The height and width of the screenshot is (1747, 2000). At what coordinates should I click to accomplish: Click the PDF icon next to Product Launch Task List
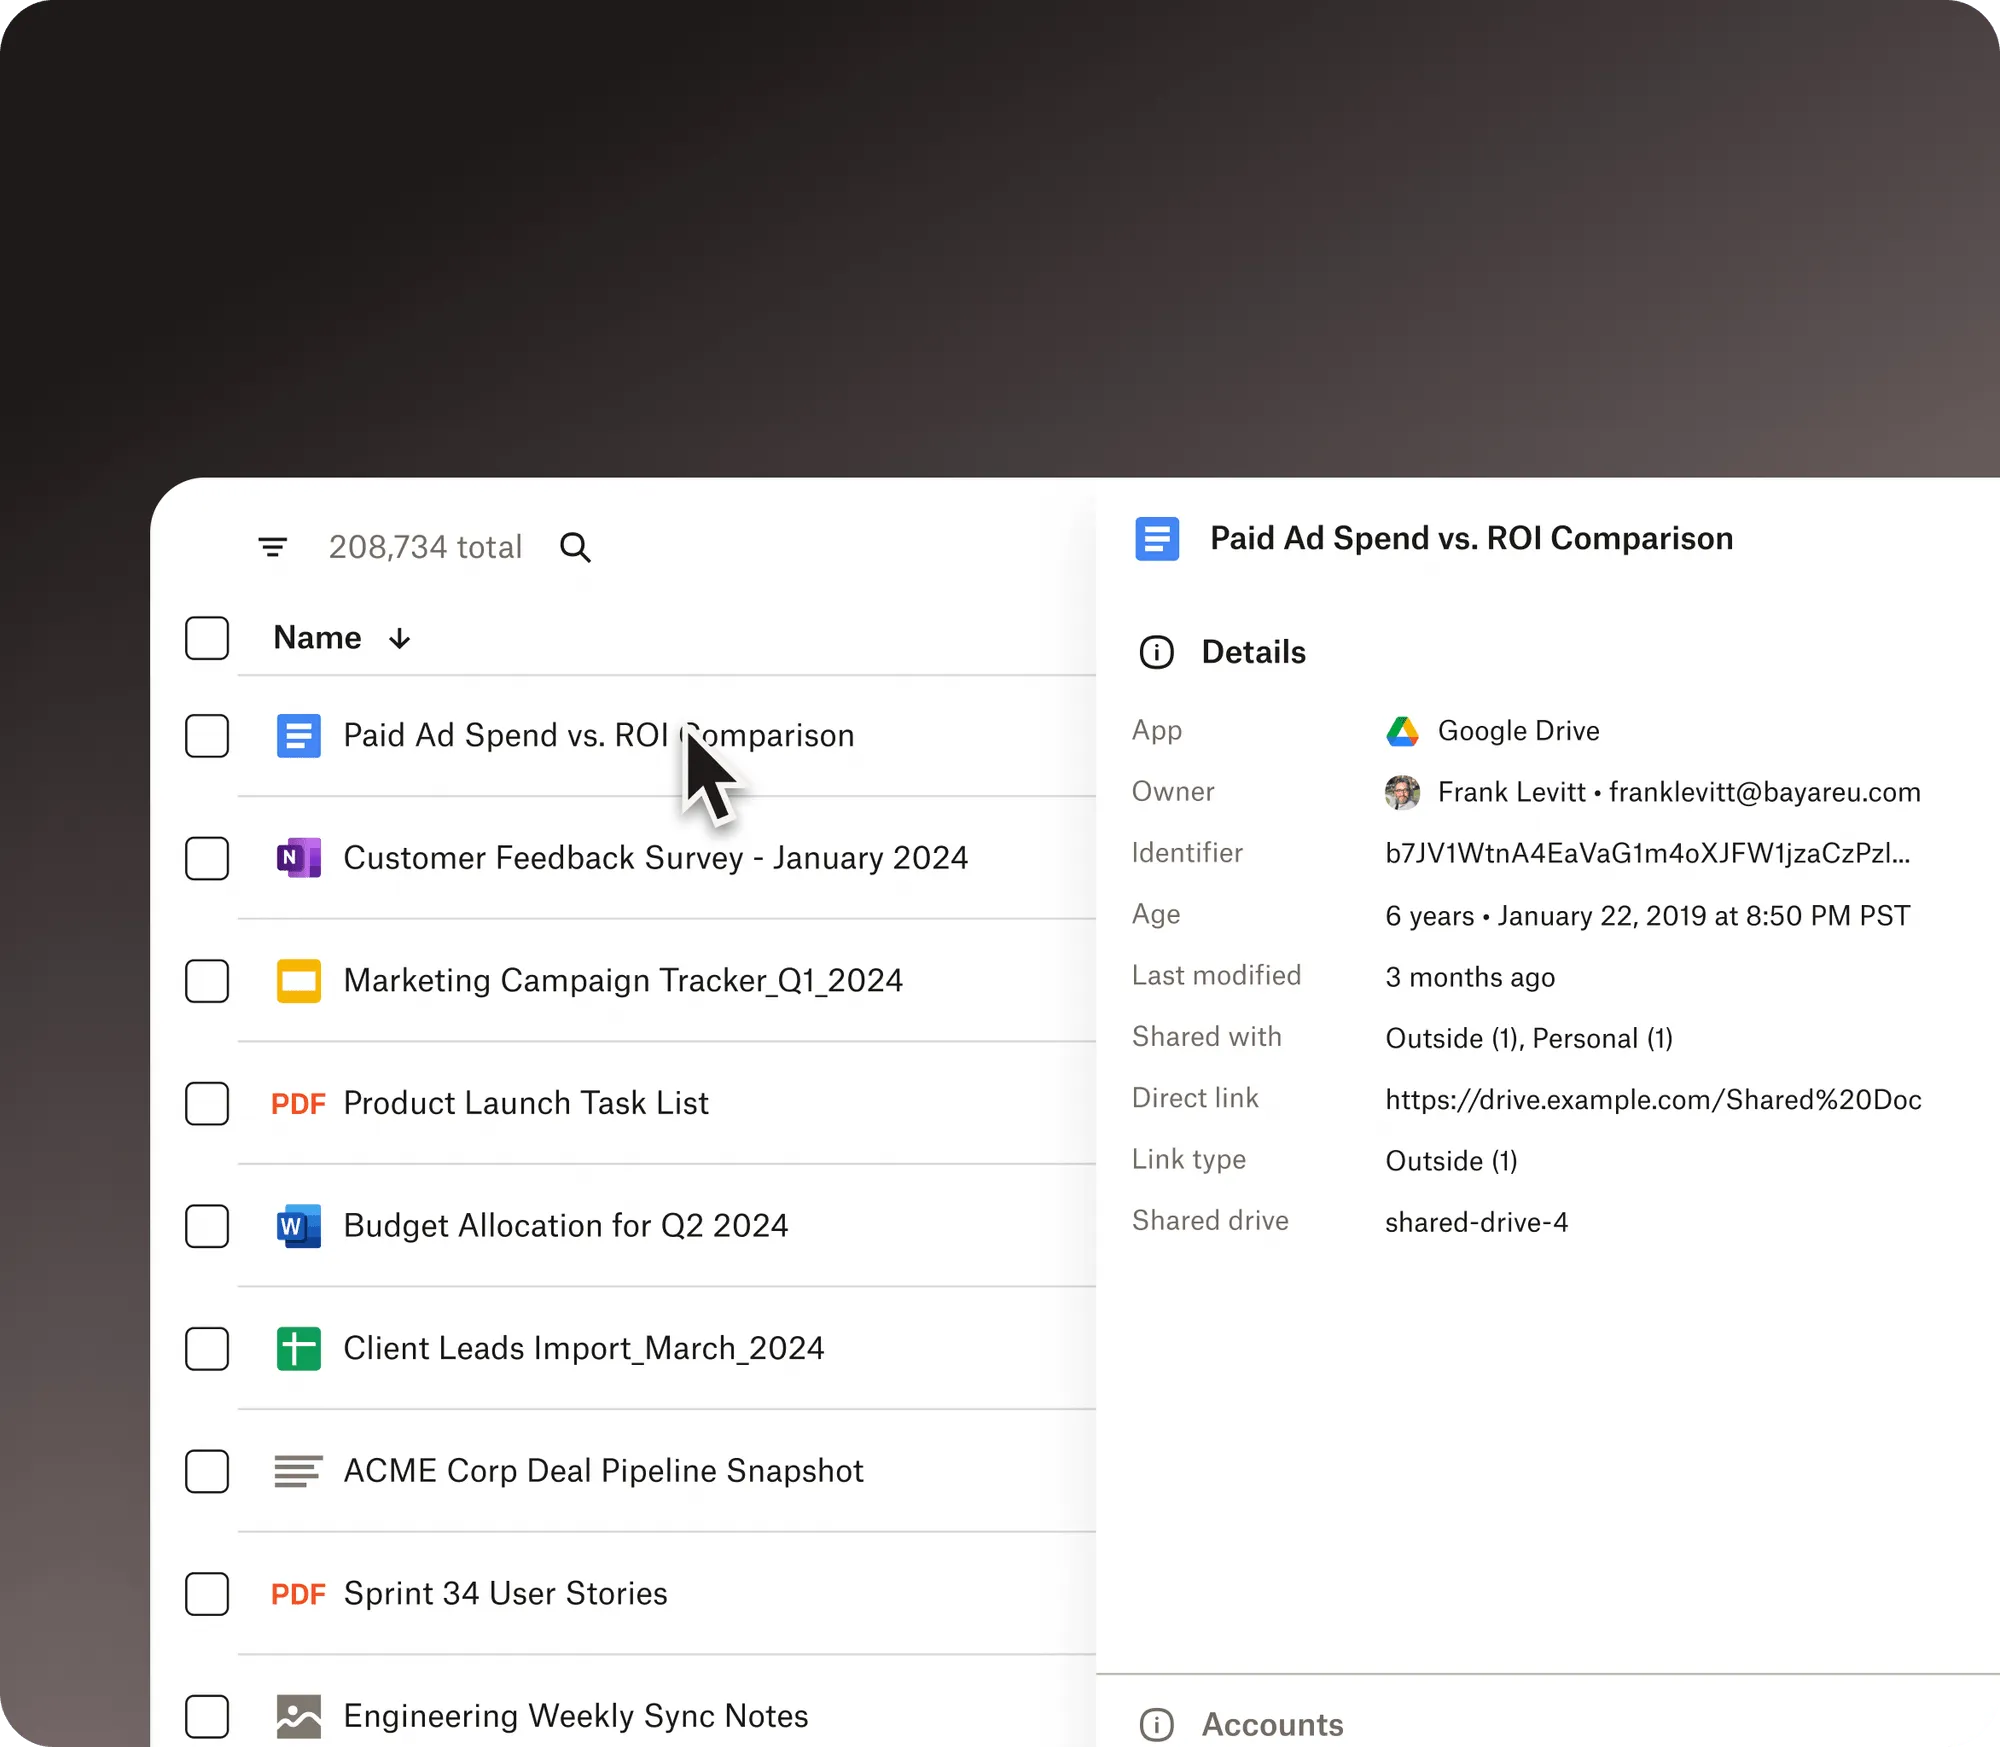click(298, 1103)
